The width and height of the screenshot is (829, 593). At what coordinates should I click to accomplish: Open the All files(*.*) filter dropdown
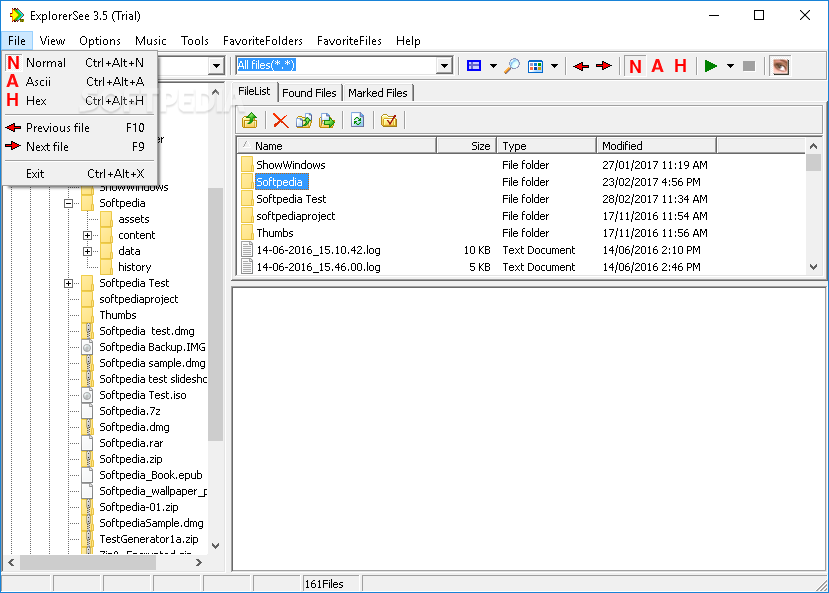445,66
